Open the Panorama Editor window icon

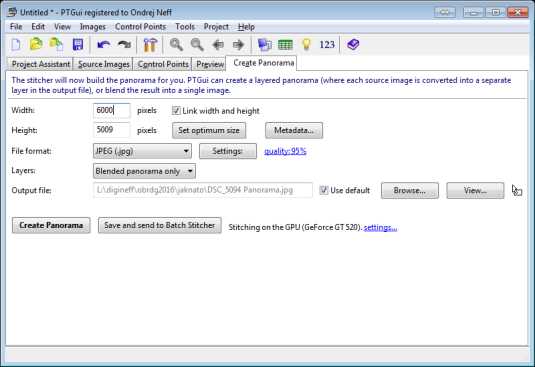coord(264,45)
